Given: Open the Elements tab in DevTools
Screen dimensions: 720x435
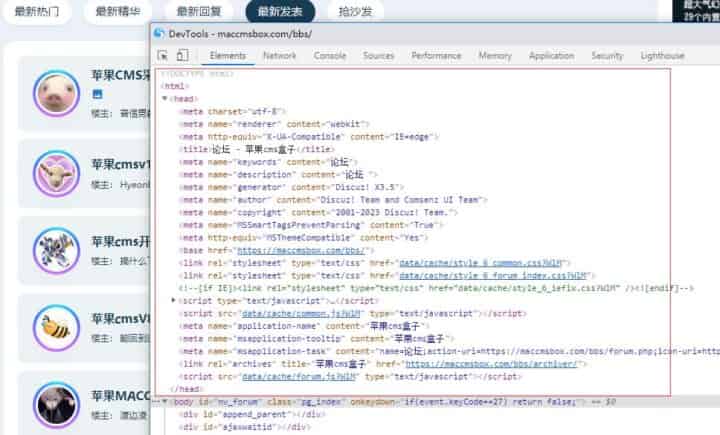Looking at the screenshot, I should 228,56.
